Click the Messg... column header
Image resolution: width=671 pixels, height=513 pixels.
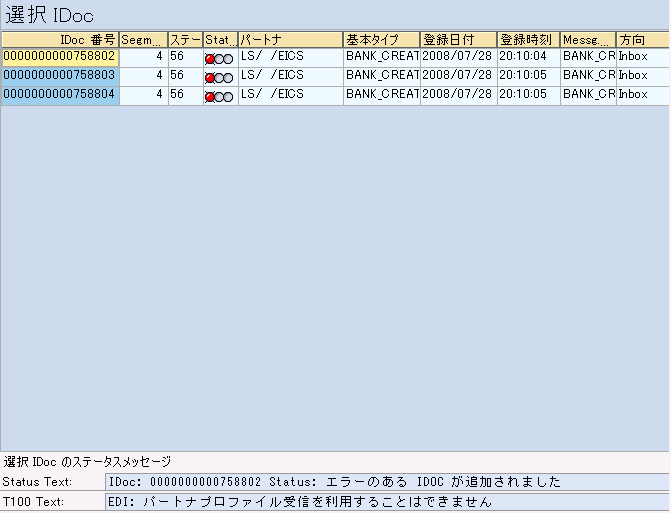tap(587, 39)
